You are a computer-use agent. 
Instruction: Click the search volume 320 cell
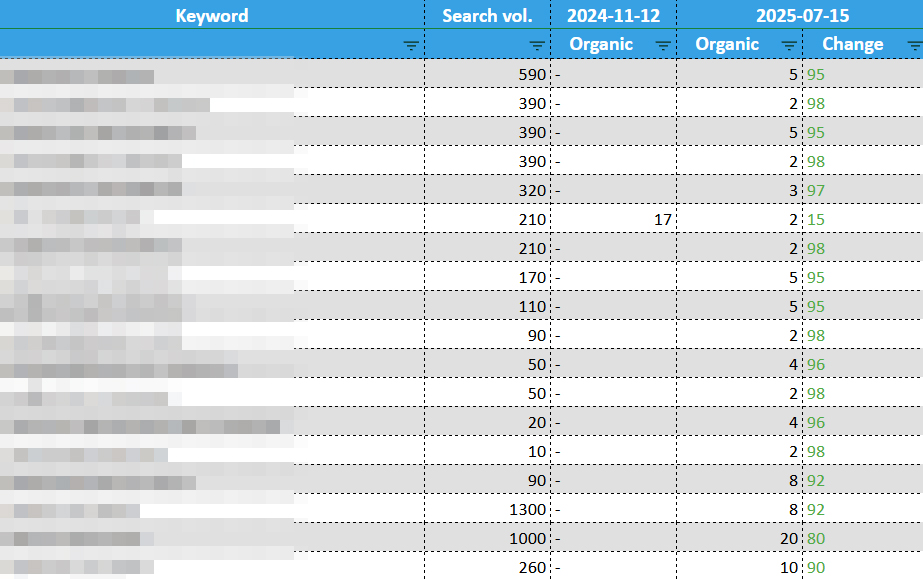(488, 190)
